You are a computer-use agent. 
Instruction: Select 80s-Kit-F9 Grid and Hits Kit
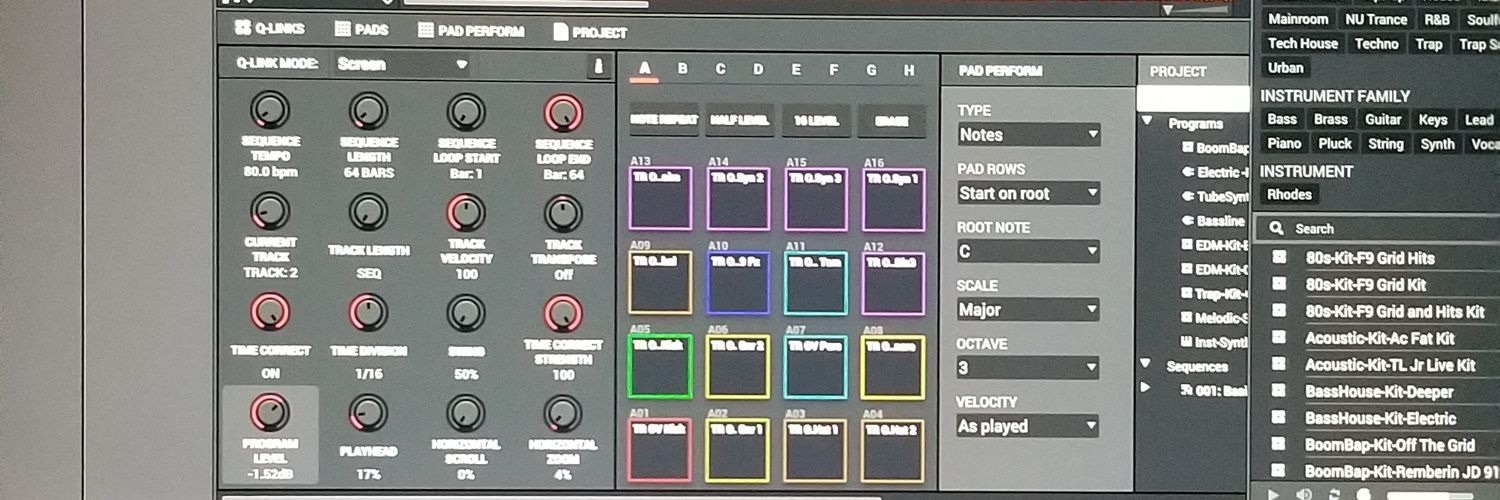pos(1393,311)
